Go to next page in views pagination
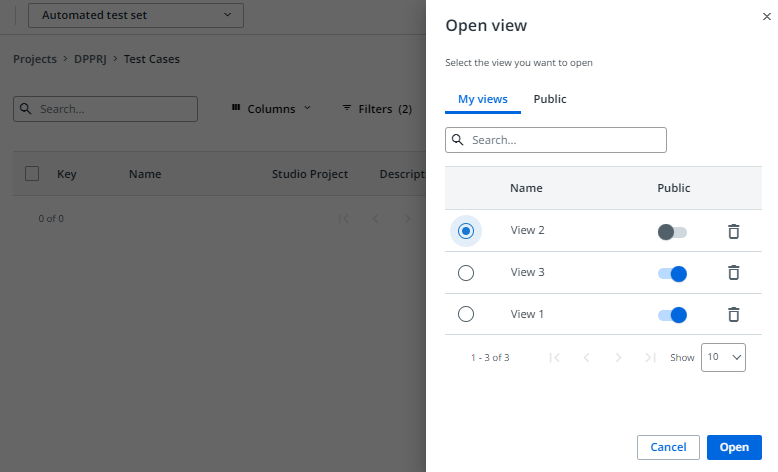Viewport: 778px width, 472px height. [x=618, y=357]
